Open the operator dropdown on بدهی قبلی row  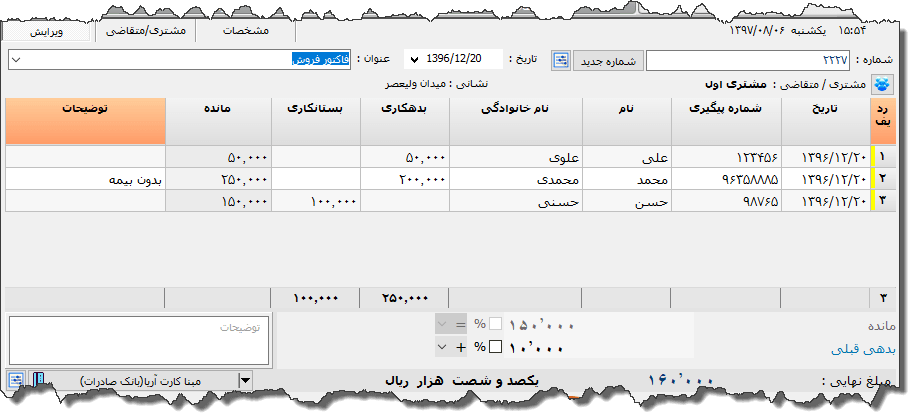pyautogui.click(x=442, y=348)
